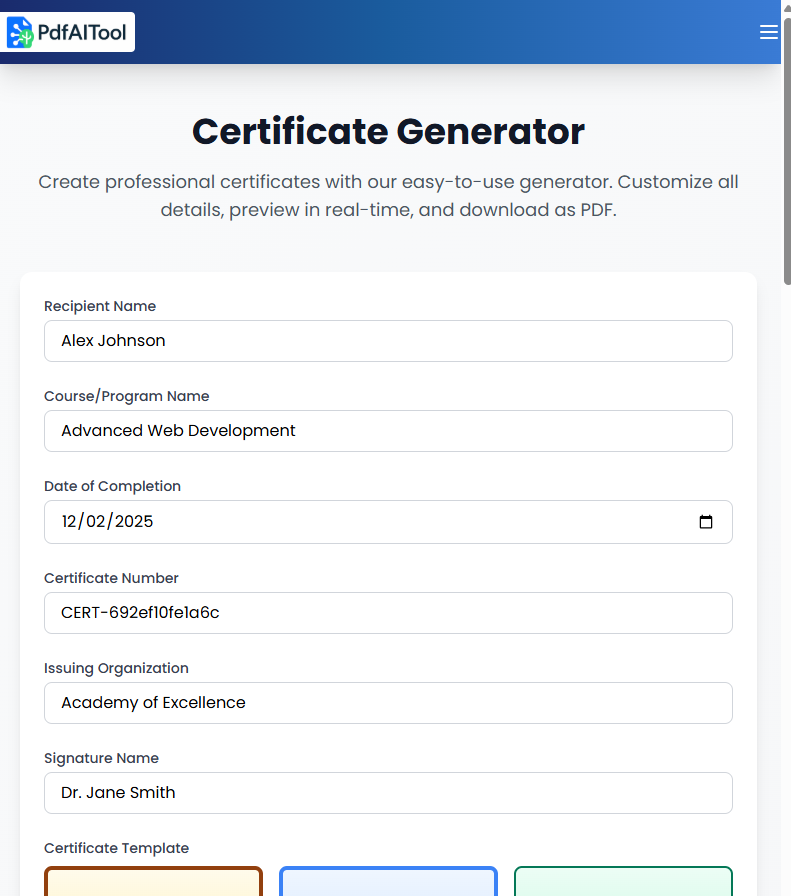Edit the Issuing Organization field

click(388, 703)
